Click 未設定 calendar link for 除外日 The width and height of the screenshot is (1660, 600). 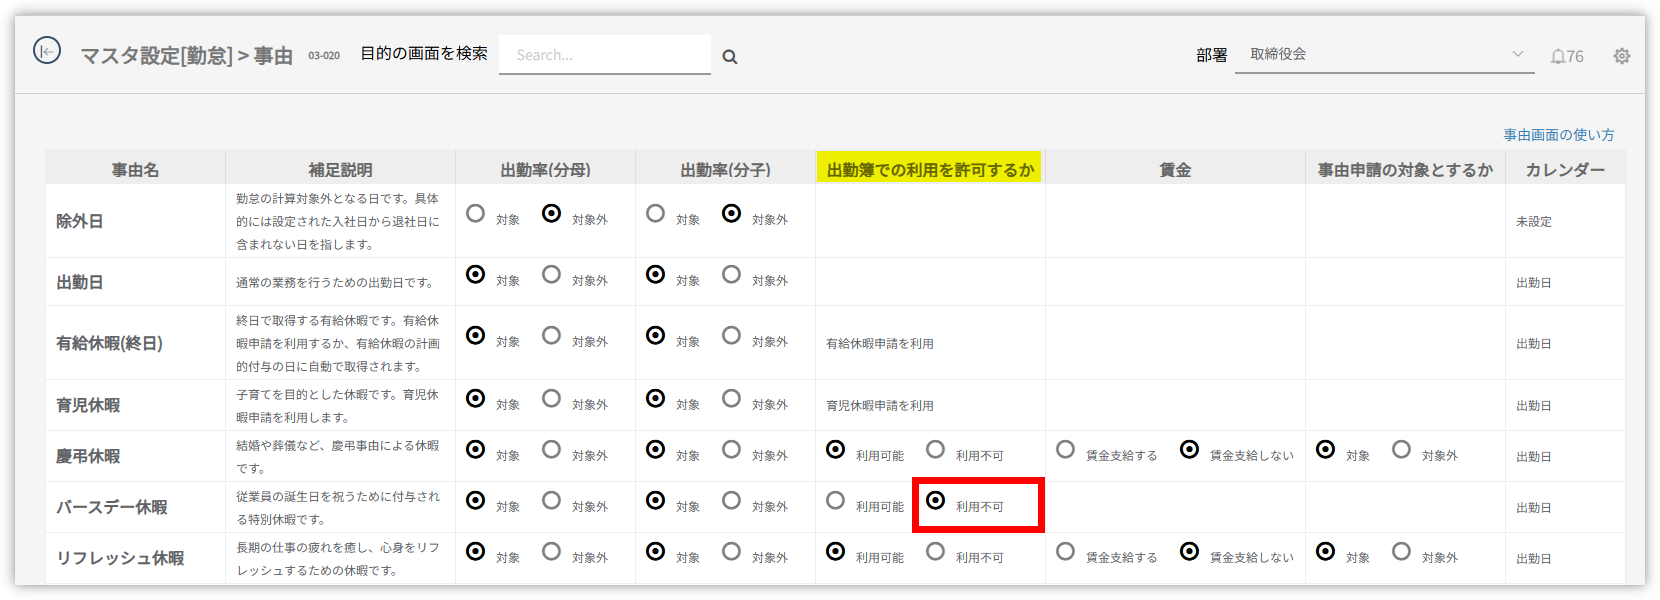pos(1533,222)
